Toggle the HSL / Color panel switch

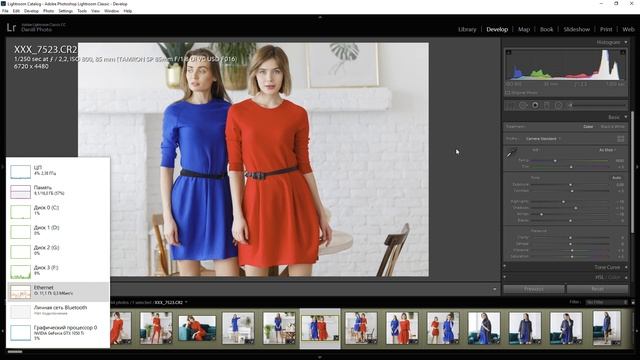tap(505, 277)
